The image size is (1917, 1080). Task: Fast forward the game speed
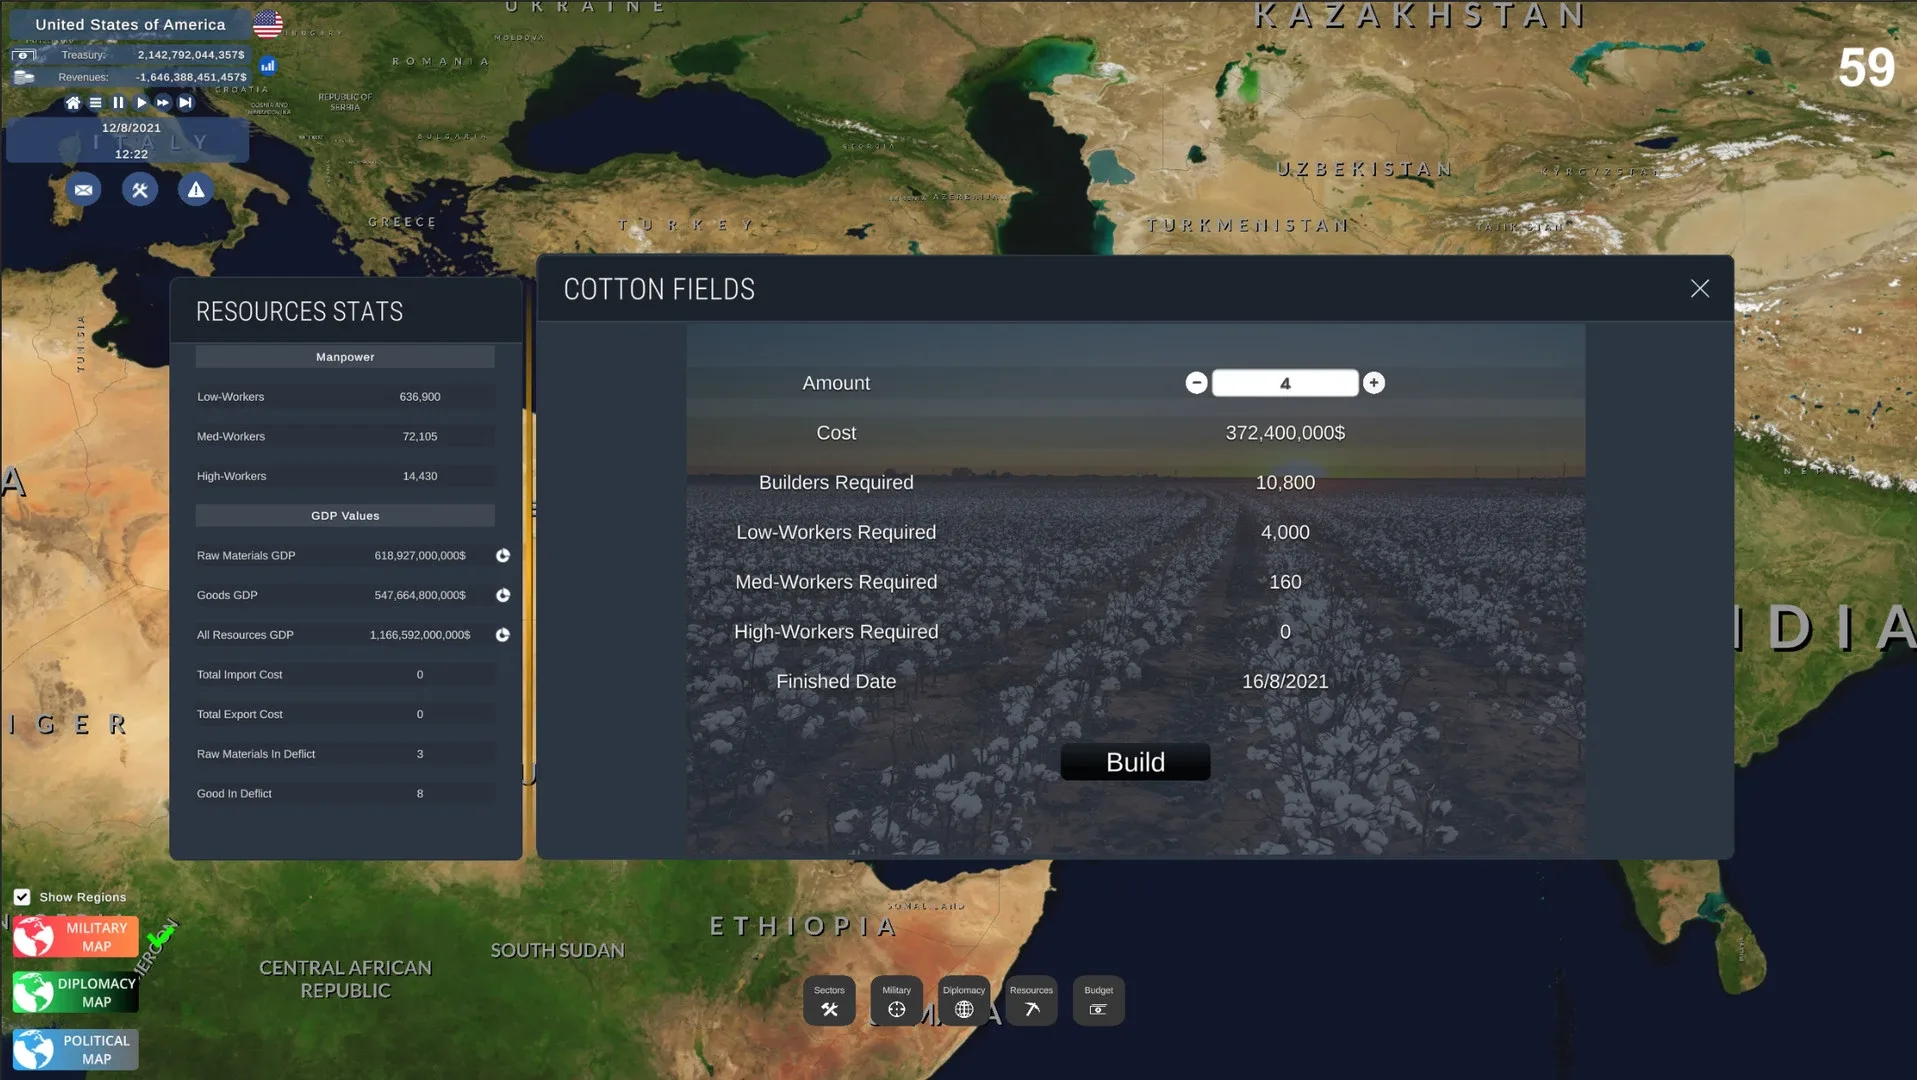(x=163, y=103)
